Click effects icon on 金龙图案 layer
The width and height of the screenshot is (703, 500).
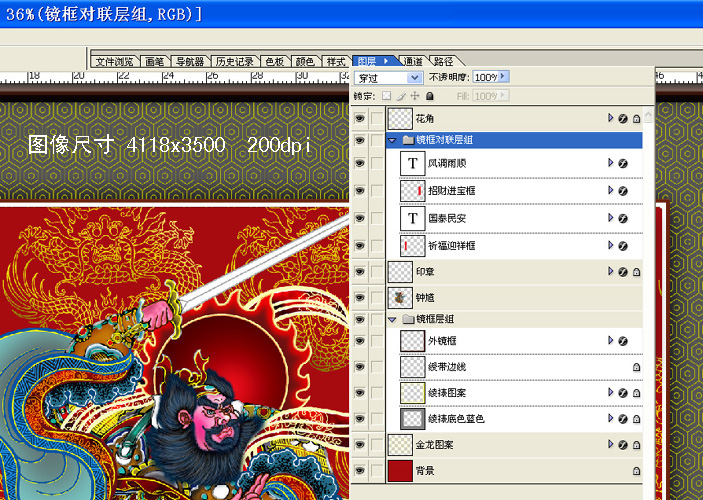point(623,444)
